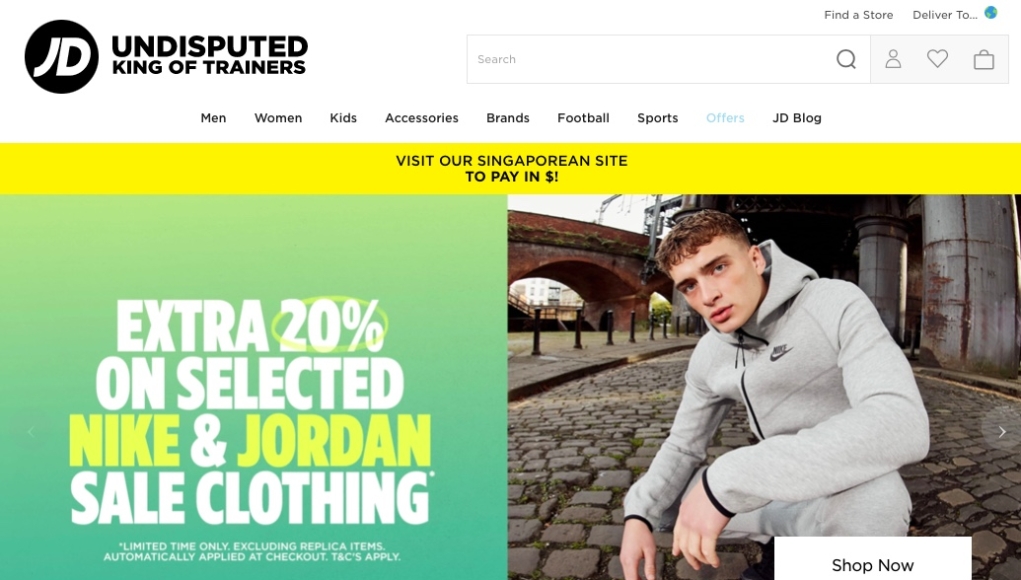
Task: Expand the Kids category menu
Action: click(x=343, y=118)
